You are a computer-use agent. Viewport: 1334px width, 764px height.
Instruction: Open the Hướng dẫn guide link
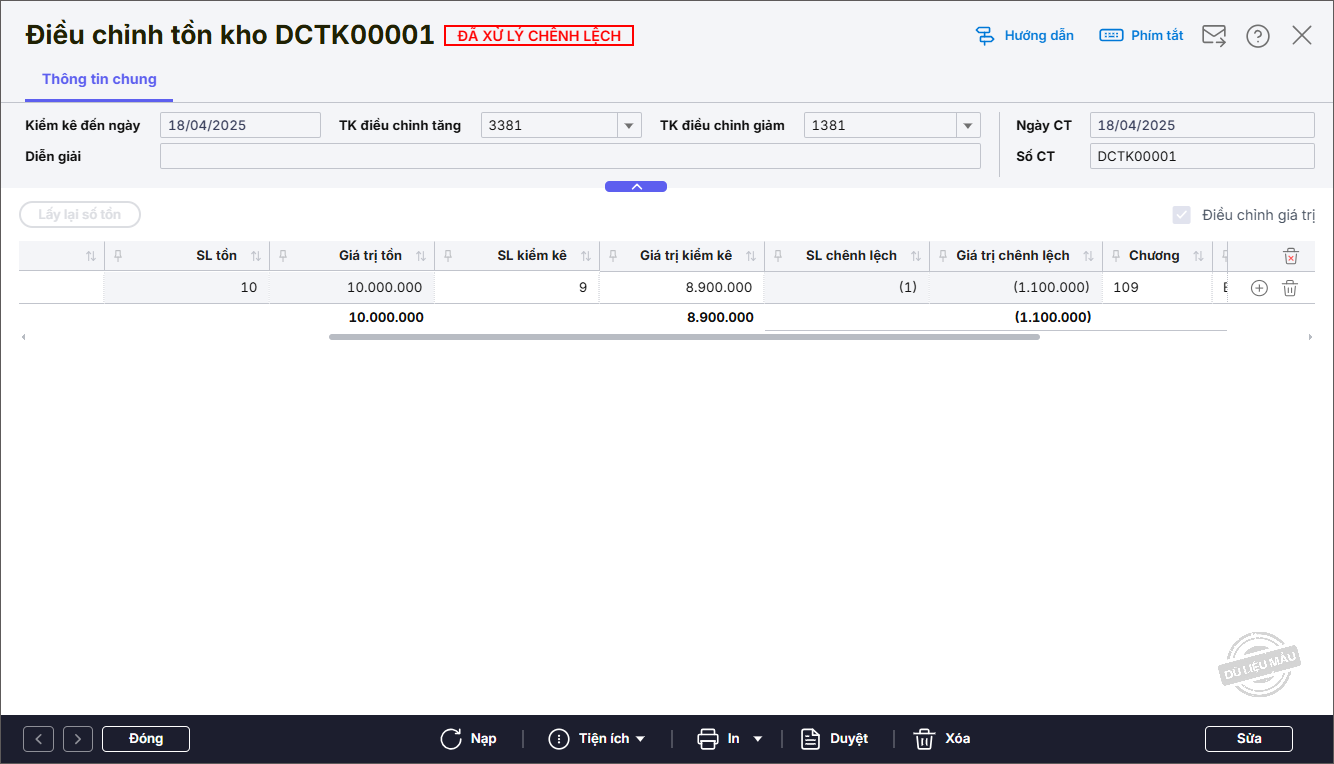[1024, 36]
